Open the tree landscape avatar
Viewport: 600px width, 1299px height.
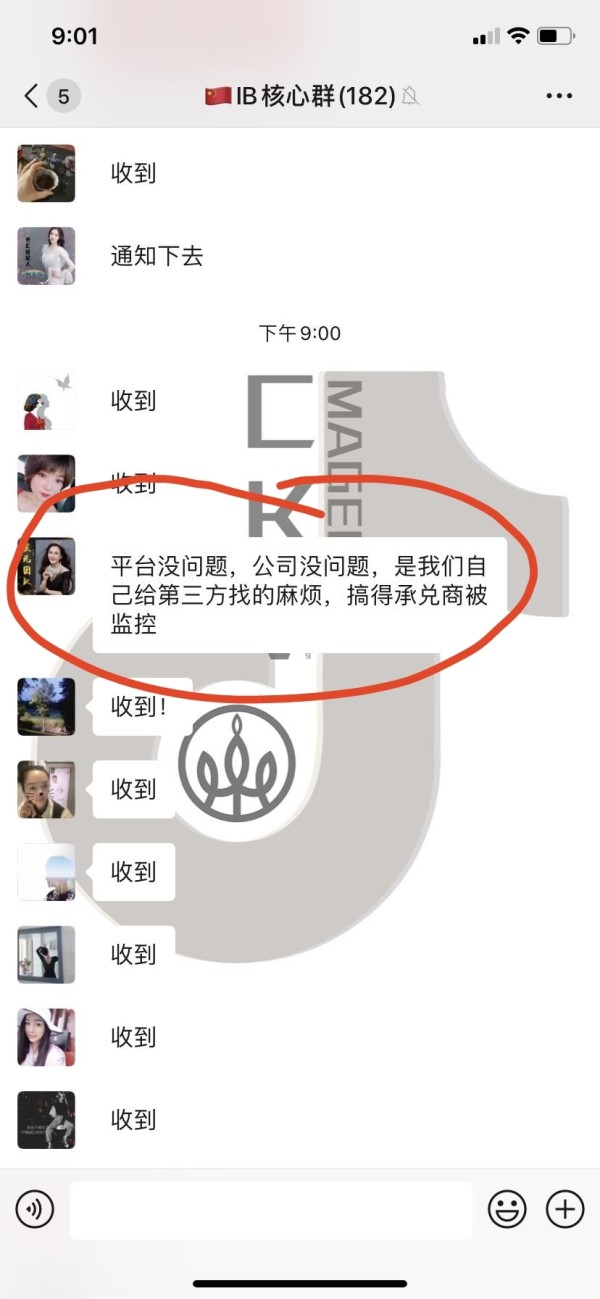(x=46, y=707)
